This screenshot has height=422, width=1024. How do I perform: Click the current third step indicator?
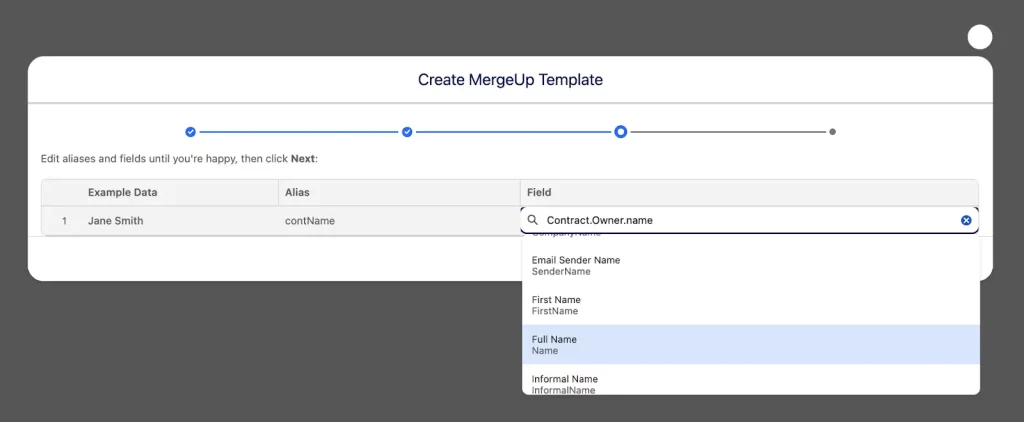coord(621,132)
